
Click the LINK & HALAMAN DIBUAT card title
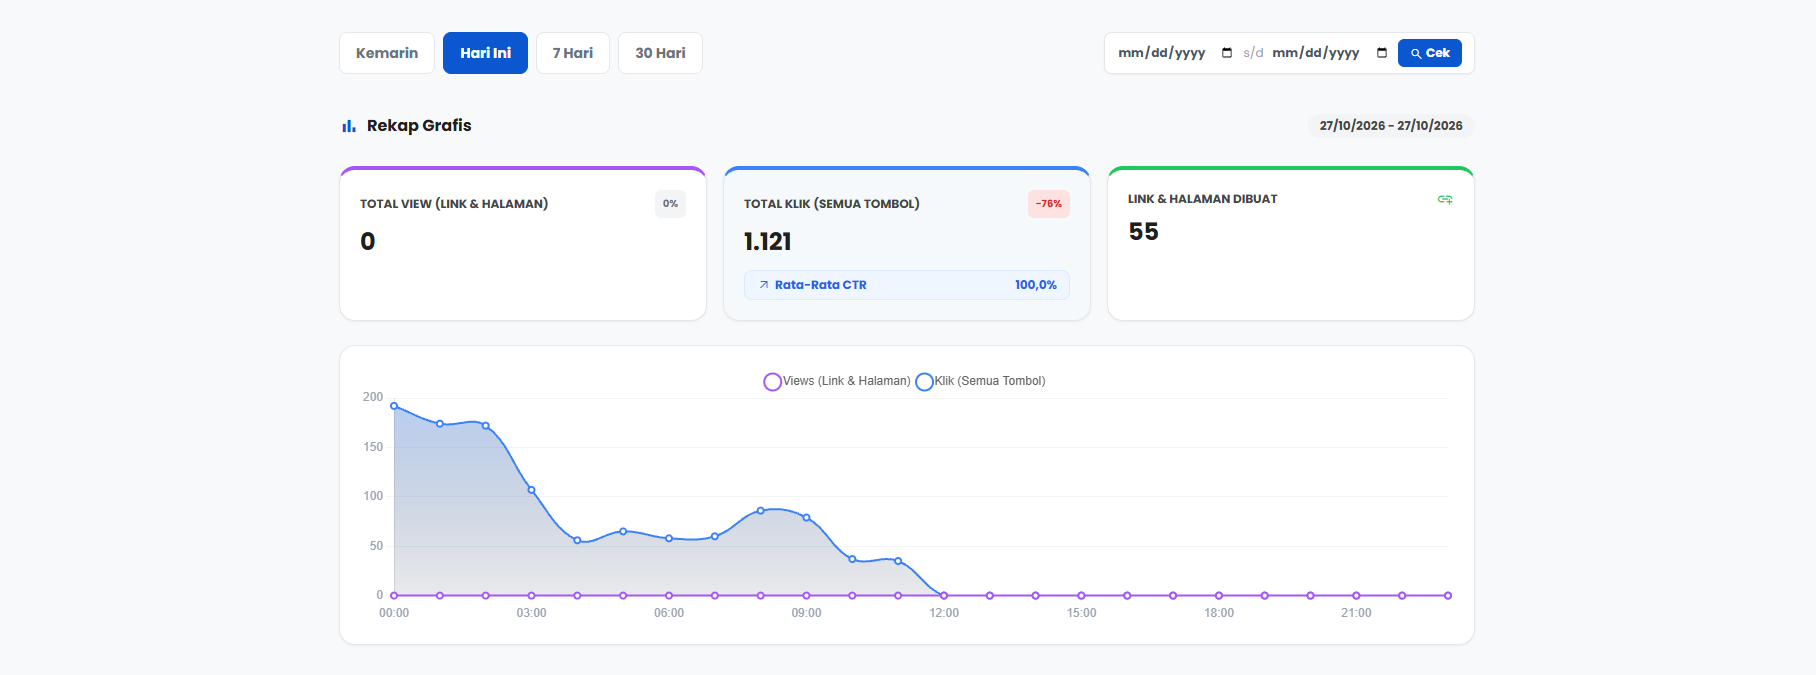(x=1203, y=200)
